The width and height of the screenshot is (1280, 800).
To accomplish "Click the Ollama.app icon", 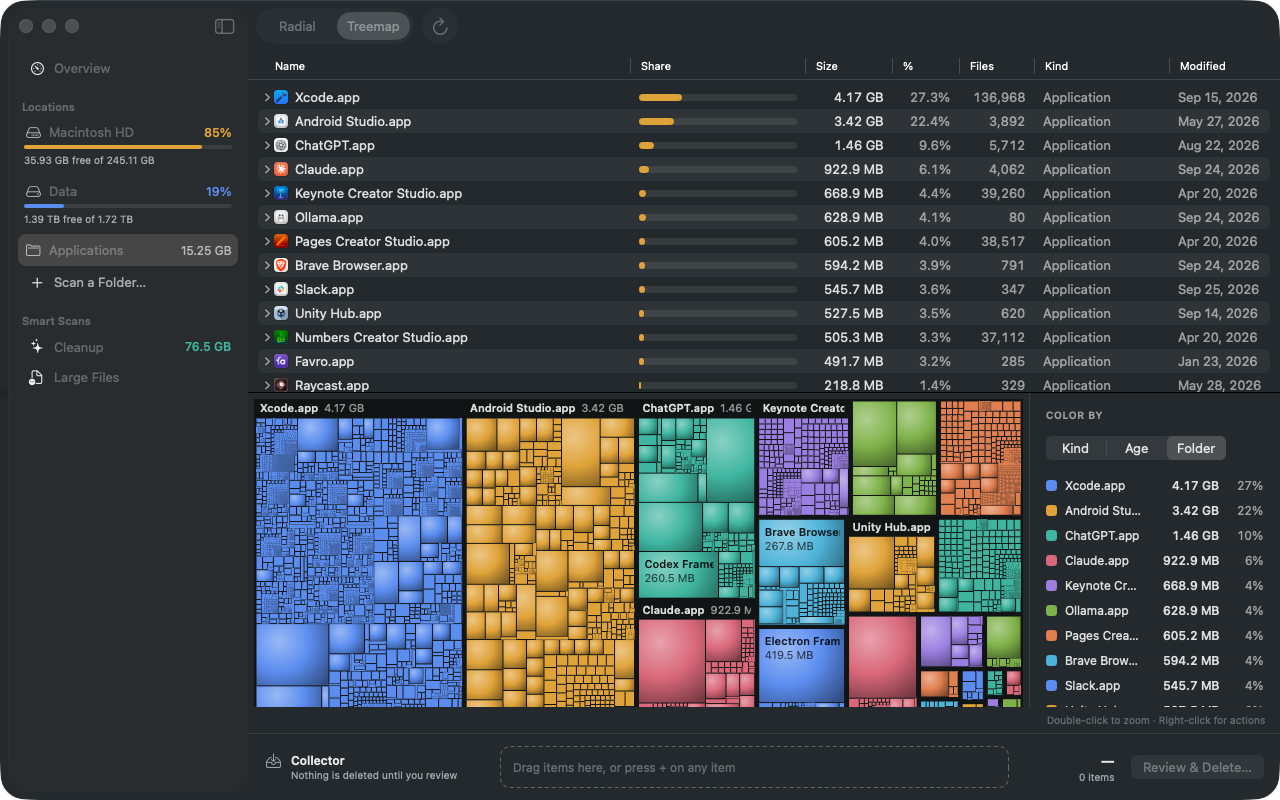I will pyautogui.click(x=281, y=218).
